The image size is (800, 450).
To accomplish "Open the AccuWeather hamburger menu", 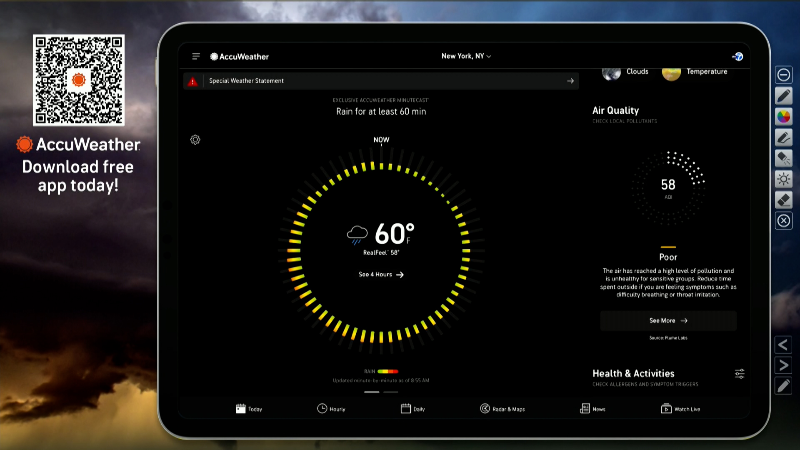I will click(x=196, y=56).
